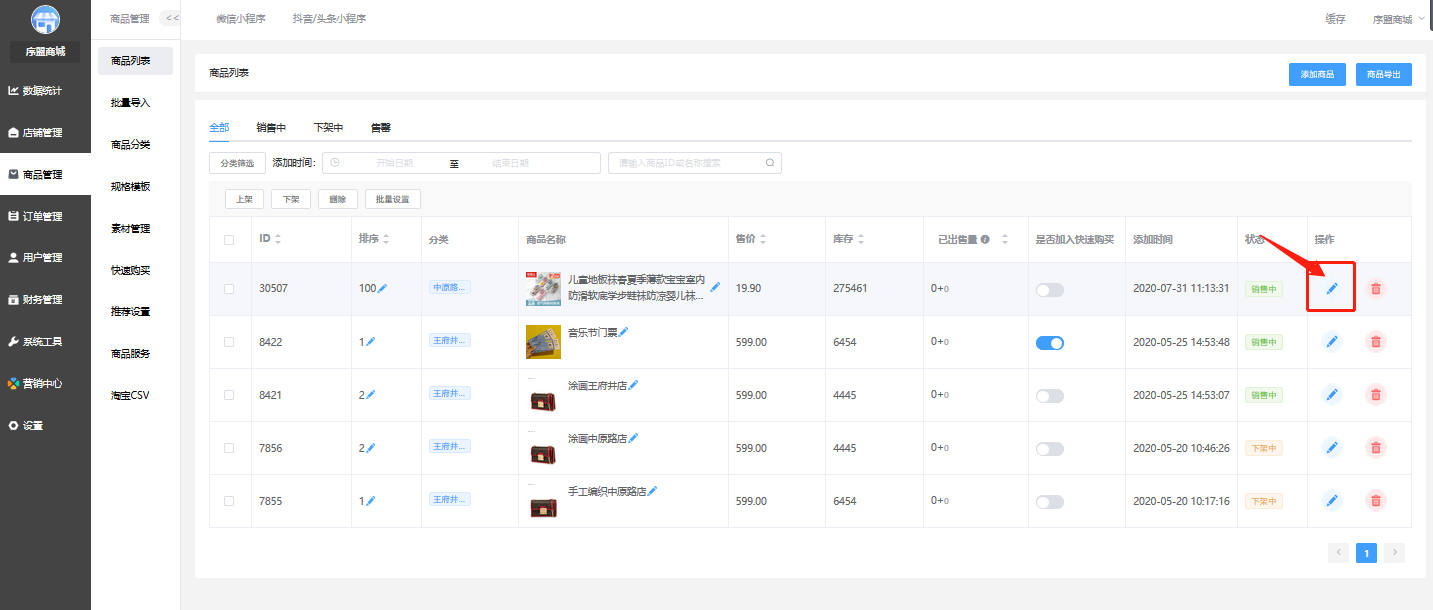
Task: Edit sort value 100 pencil icon
Action: pos(383,288)
